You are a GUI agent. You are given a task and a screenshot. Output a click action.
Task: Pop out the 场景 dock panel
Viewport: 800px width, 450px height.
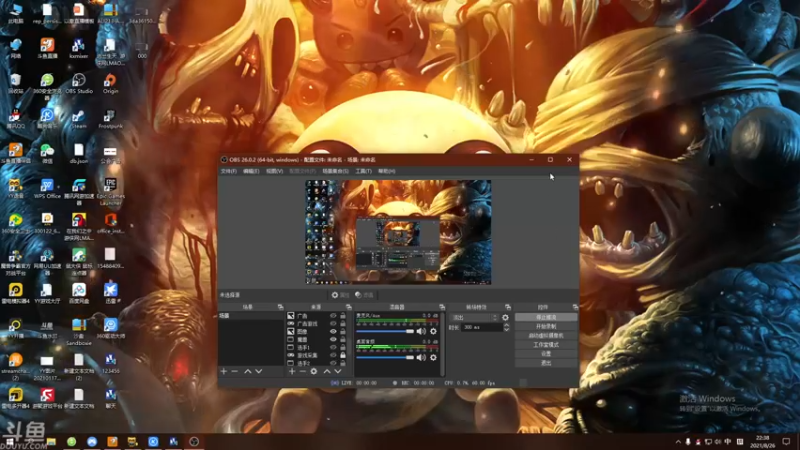(280, 307)
